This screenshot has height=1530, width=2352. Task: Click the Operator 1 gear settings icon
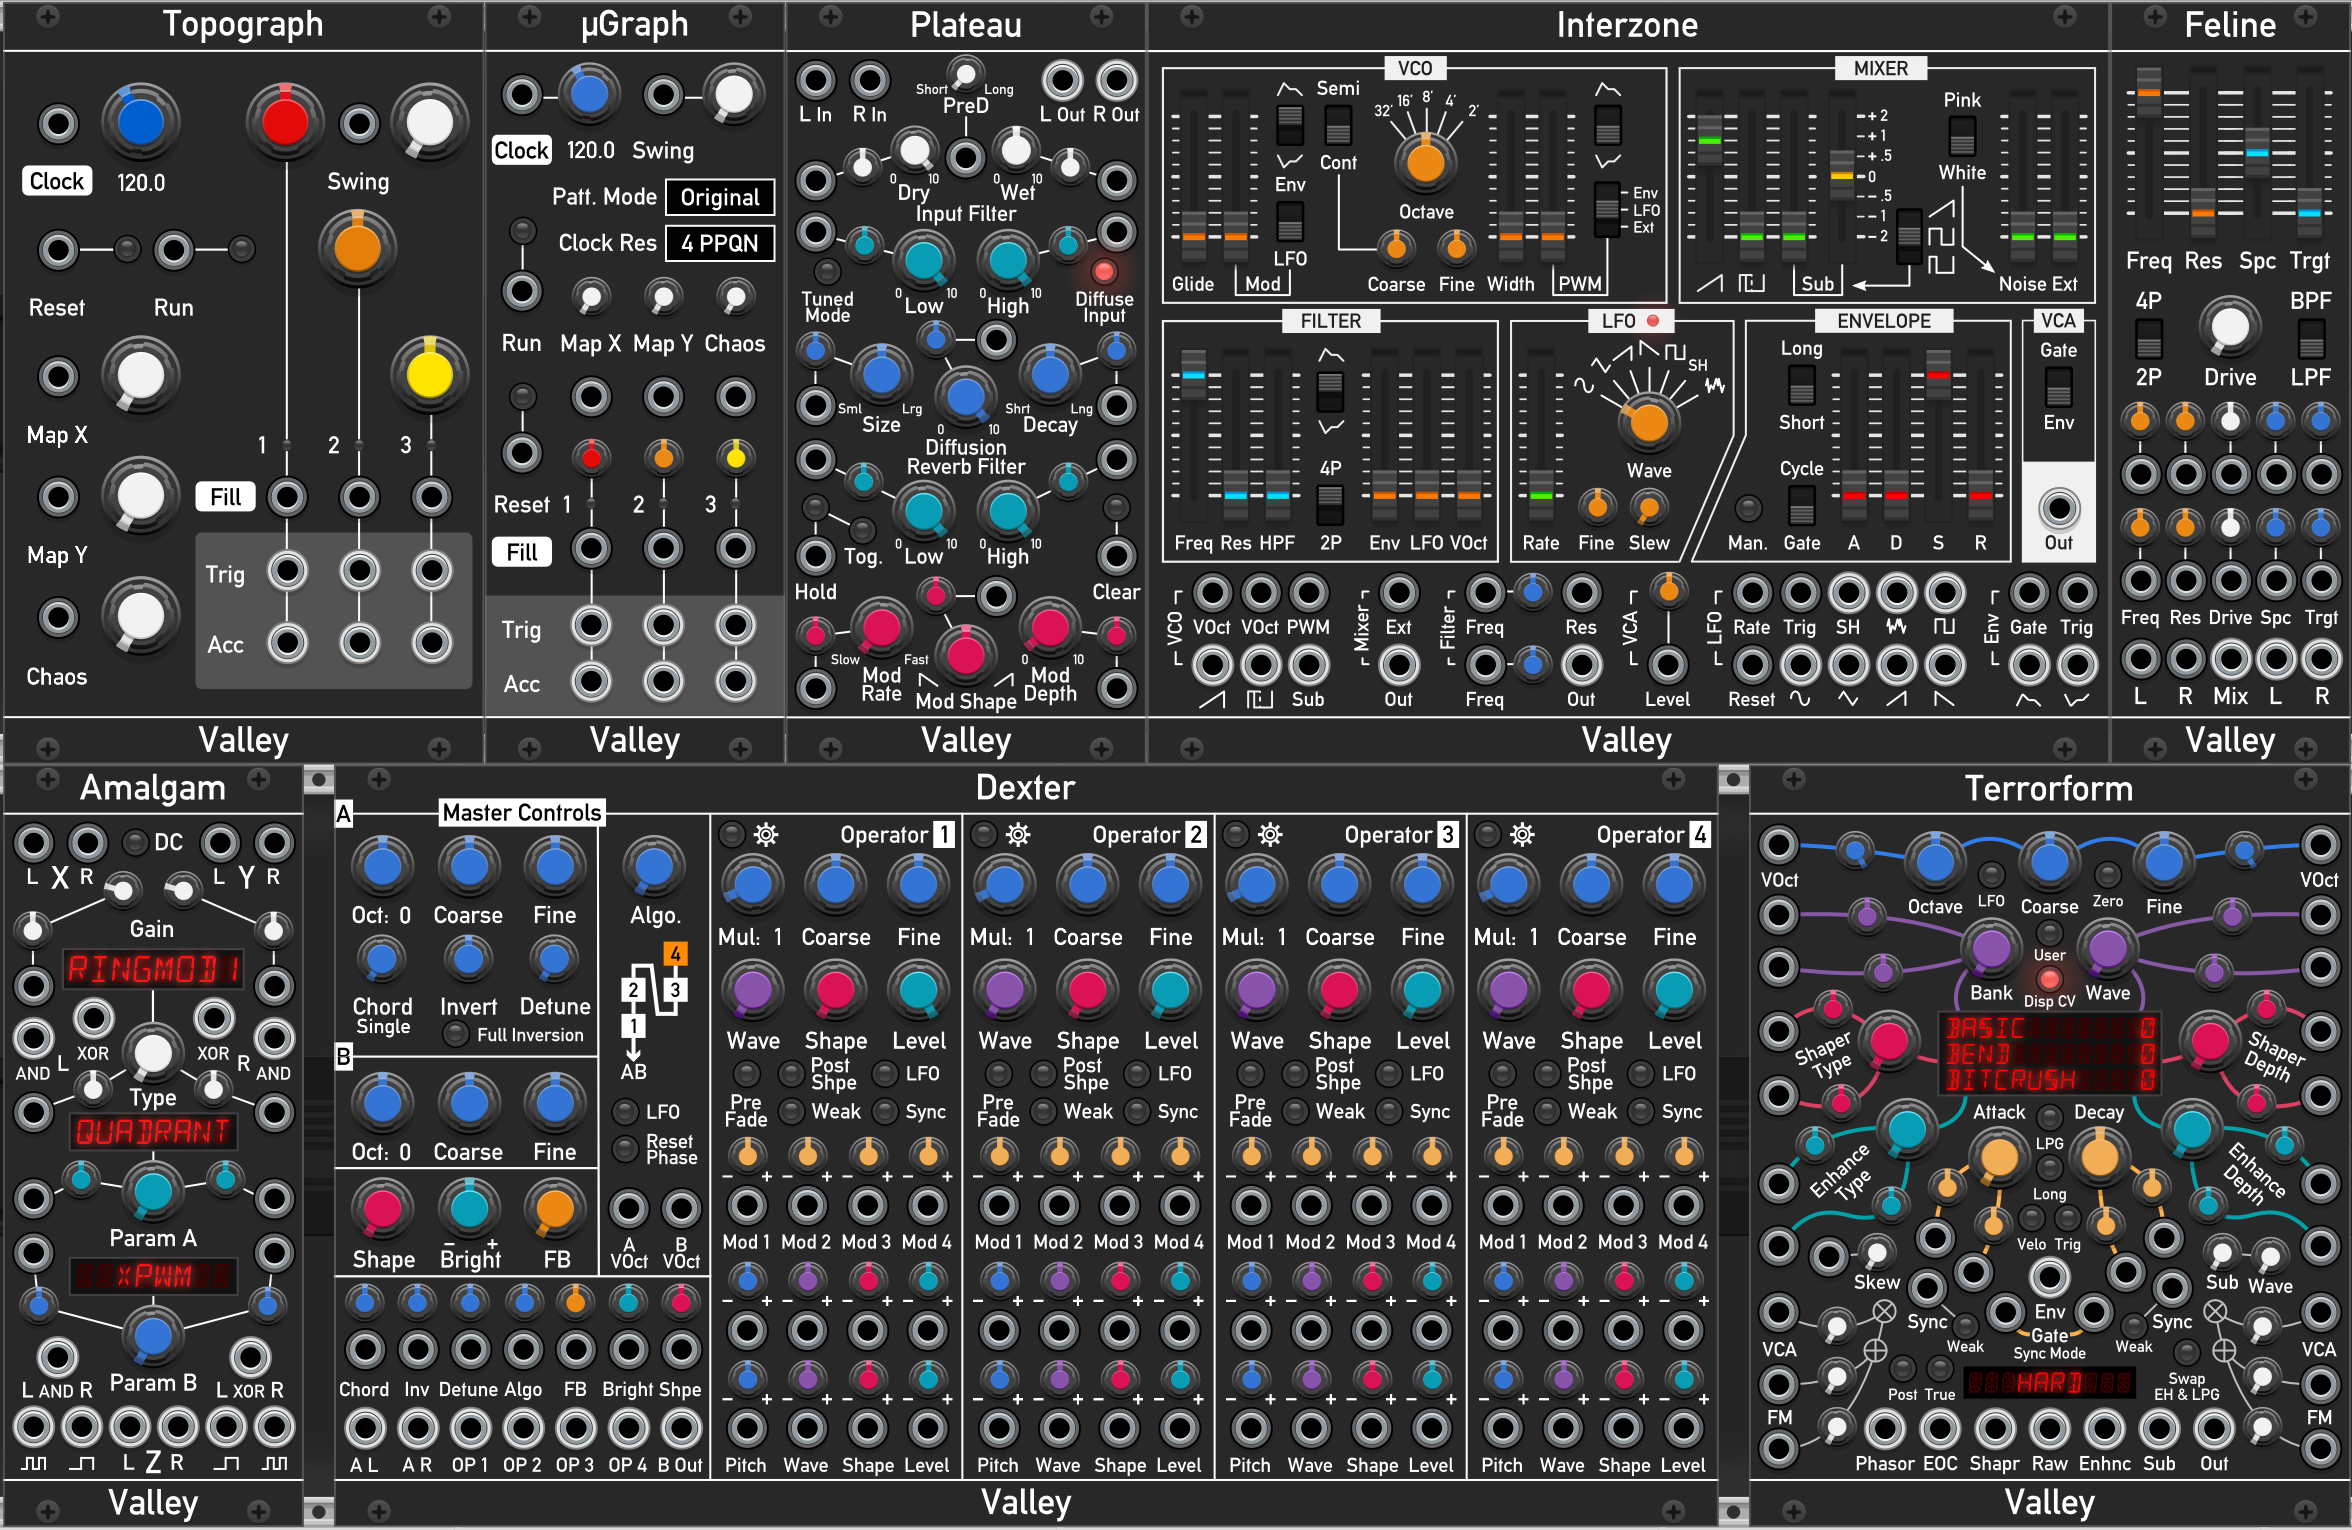[766, 835]
